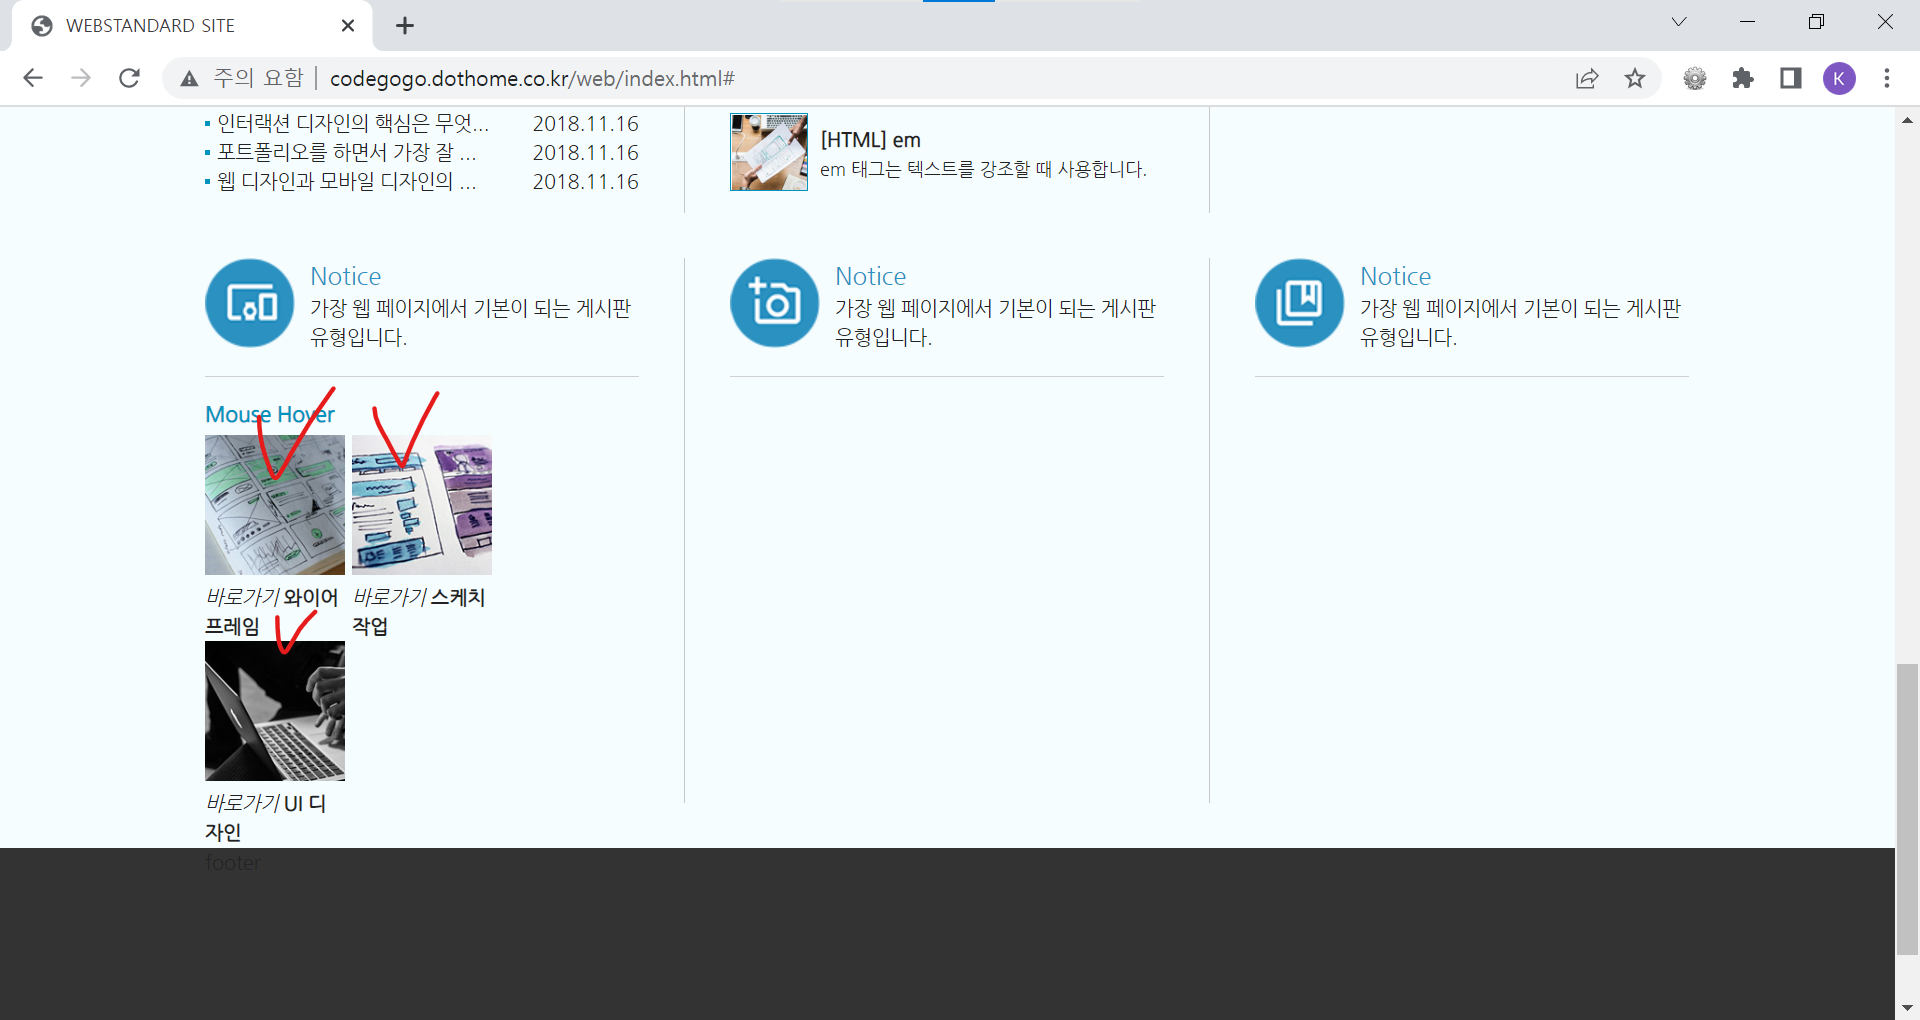
Task: Open the not-secure site warning icon
Action: (189, 78)
